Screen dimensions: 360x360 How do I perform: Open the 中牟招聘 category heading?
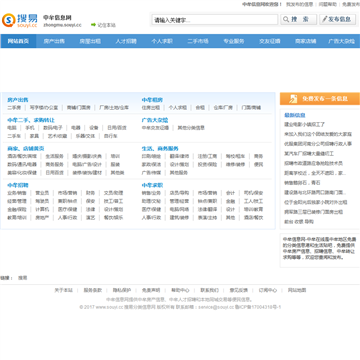pyautogui.click(x=18, y=185)
